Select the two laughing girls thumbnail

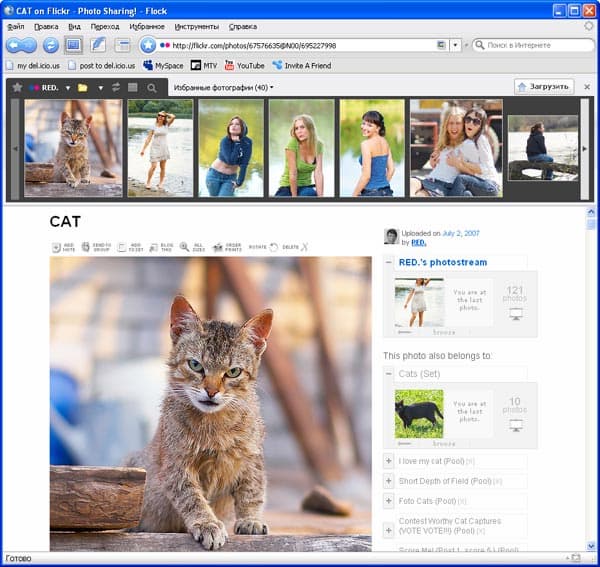tap(456, 148)
